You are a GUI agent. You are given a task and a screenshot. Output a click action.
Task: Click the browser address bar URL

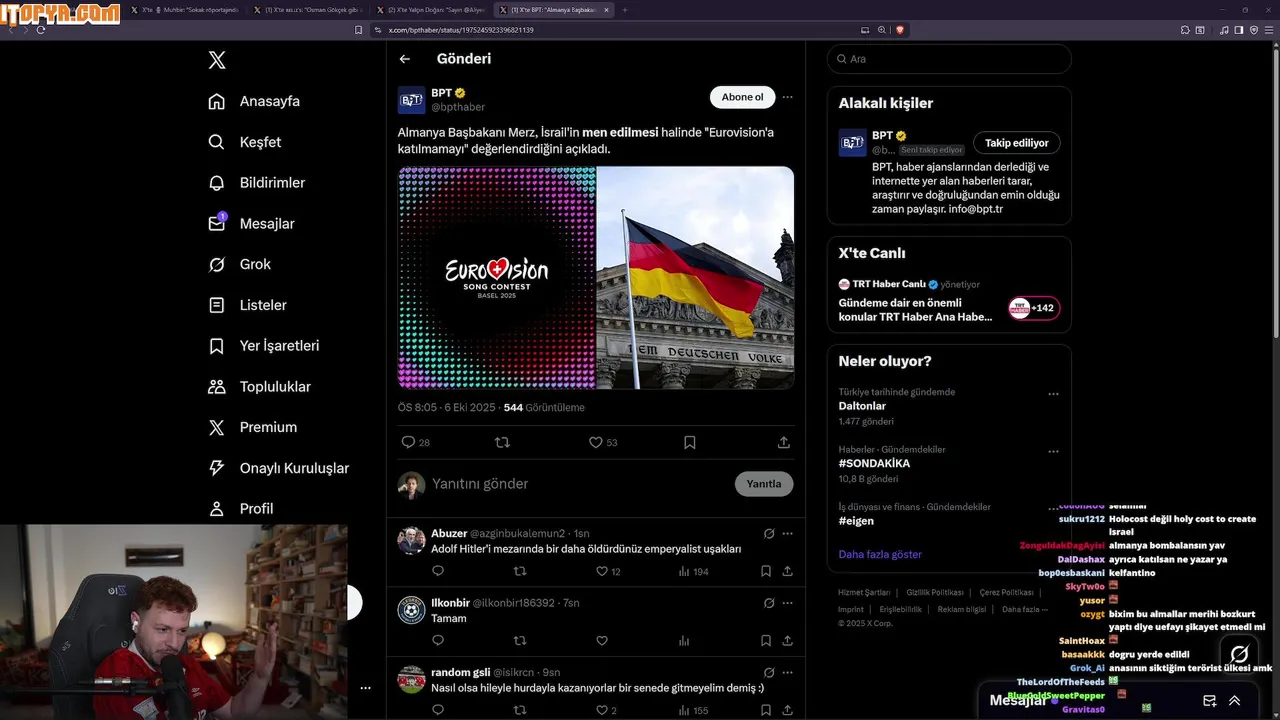(x=461, y=30)
